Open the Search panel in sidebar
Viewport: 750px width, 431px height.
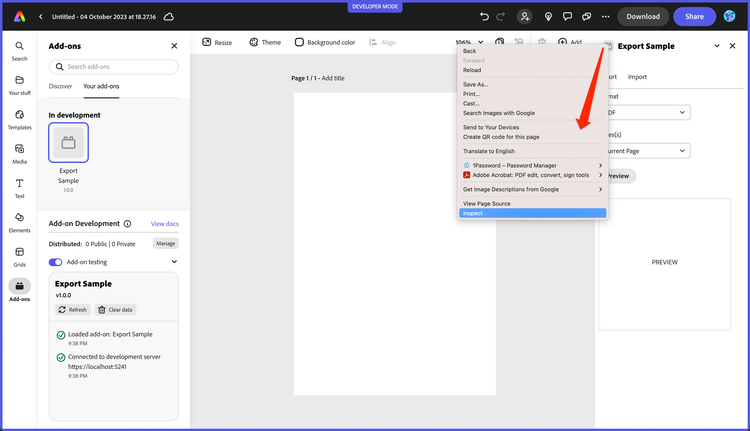coord(19,50)
